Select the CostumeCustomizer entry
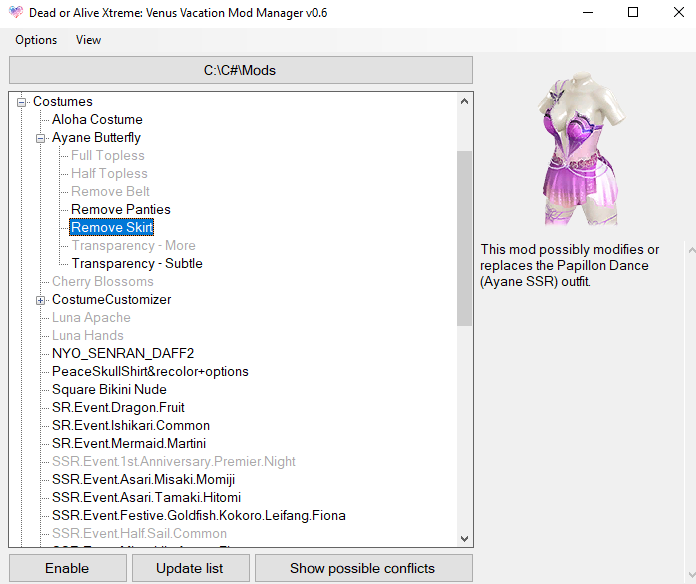This screenshot has height=584, width=696. point(111,300)
